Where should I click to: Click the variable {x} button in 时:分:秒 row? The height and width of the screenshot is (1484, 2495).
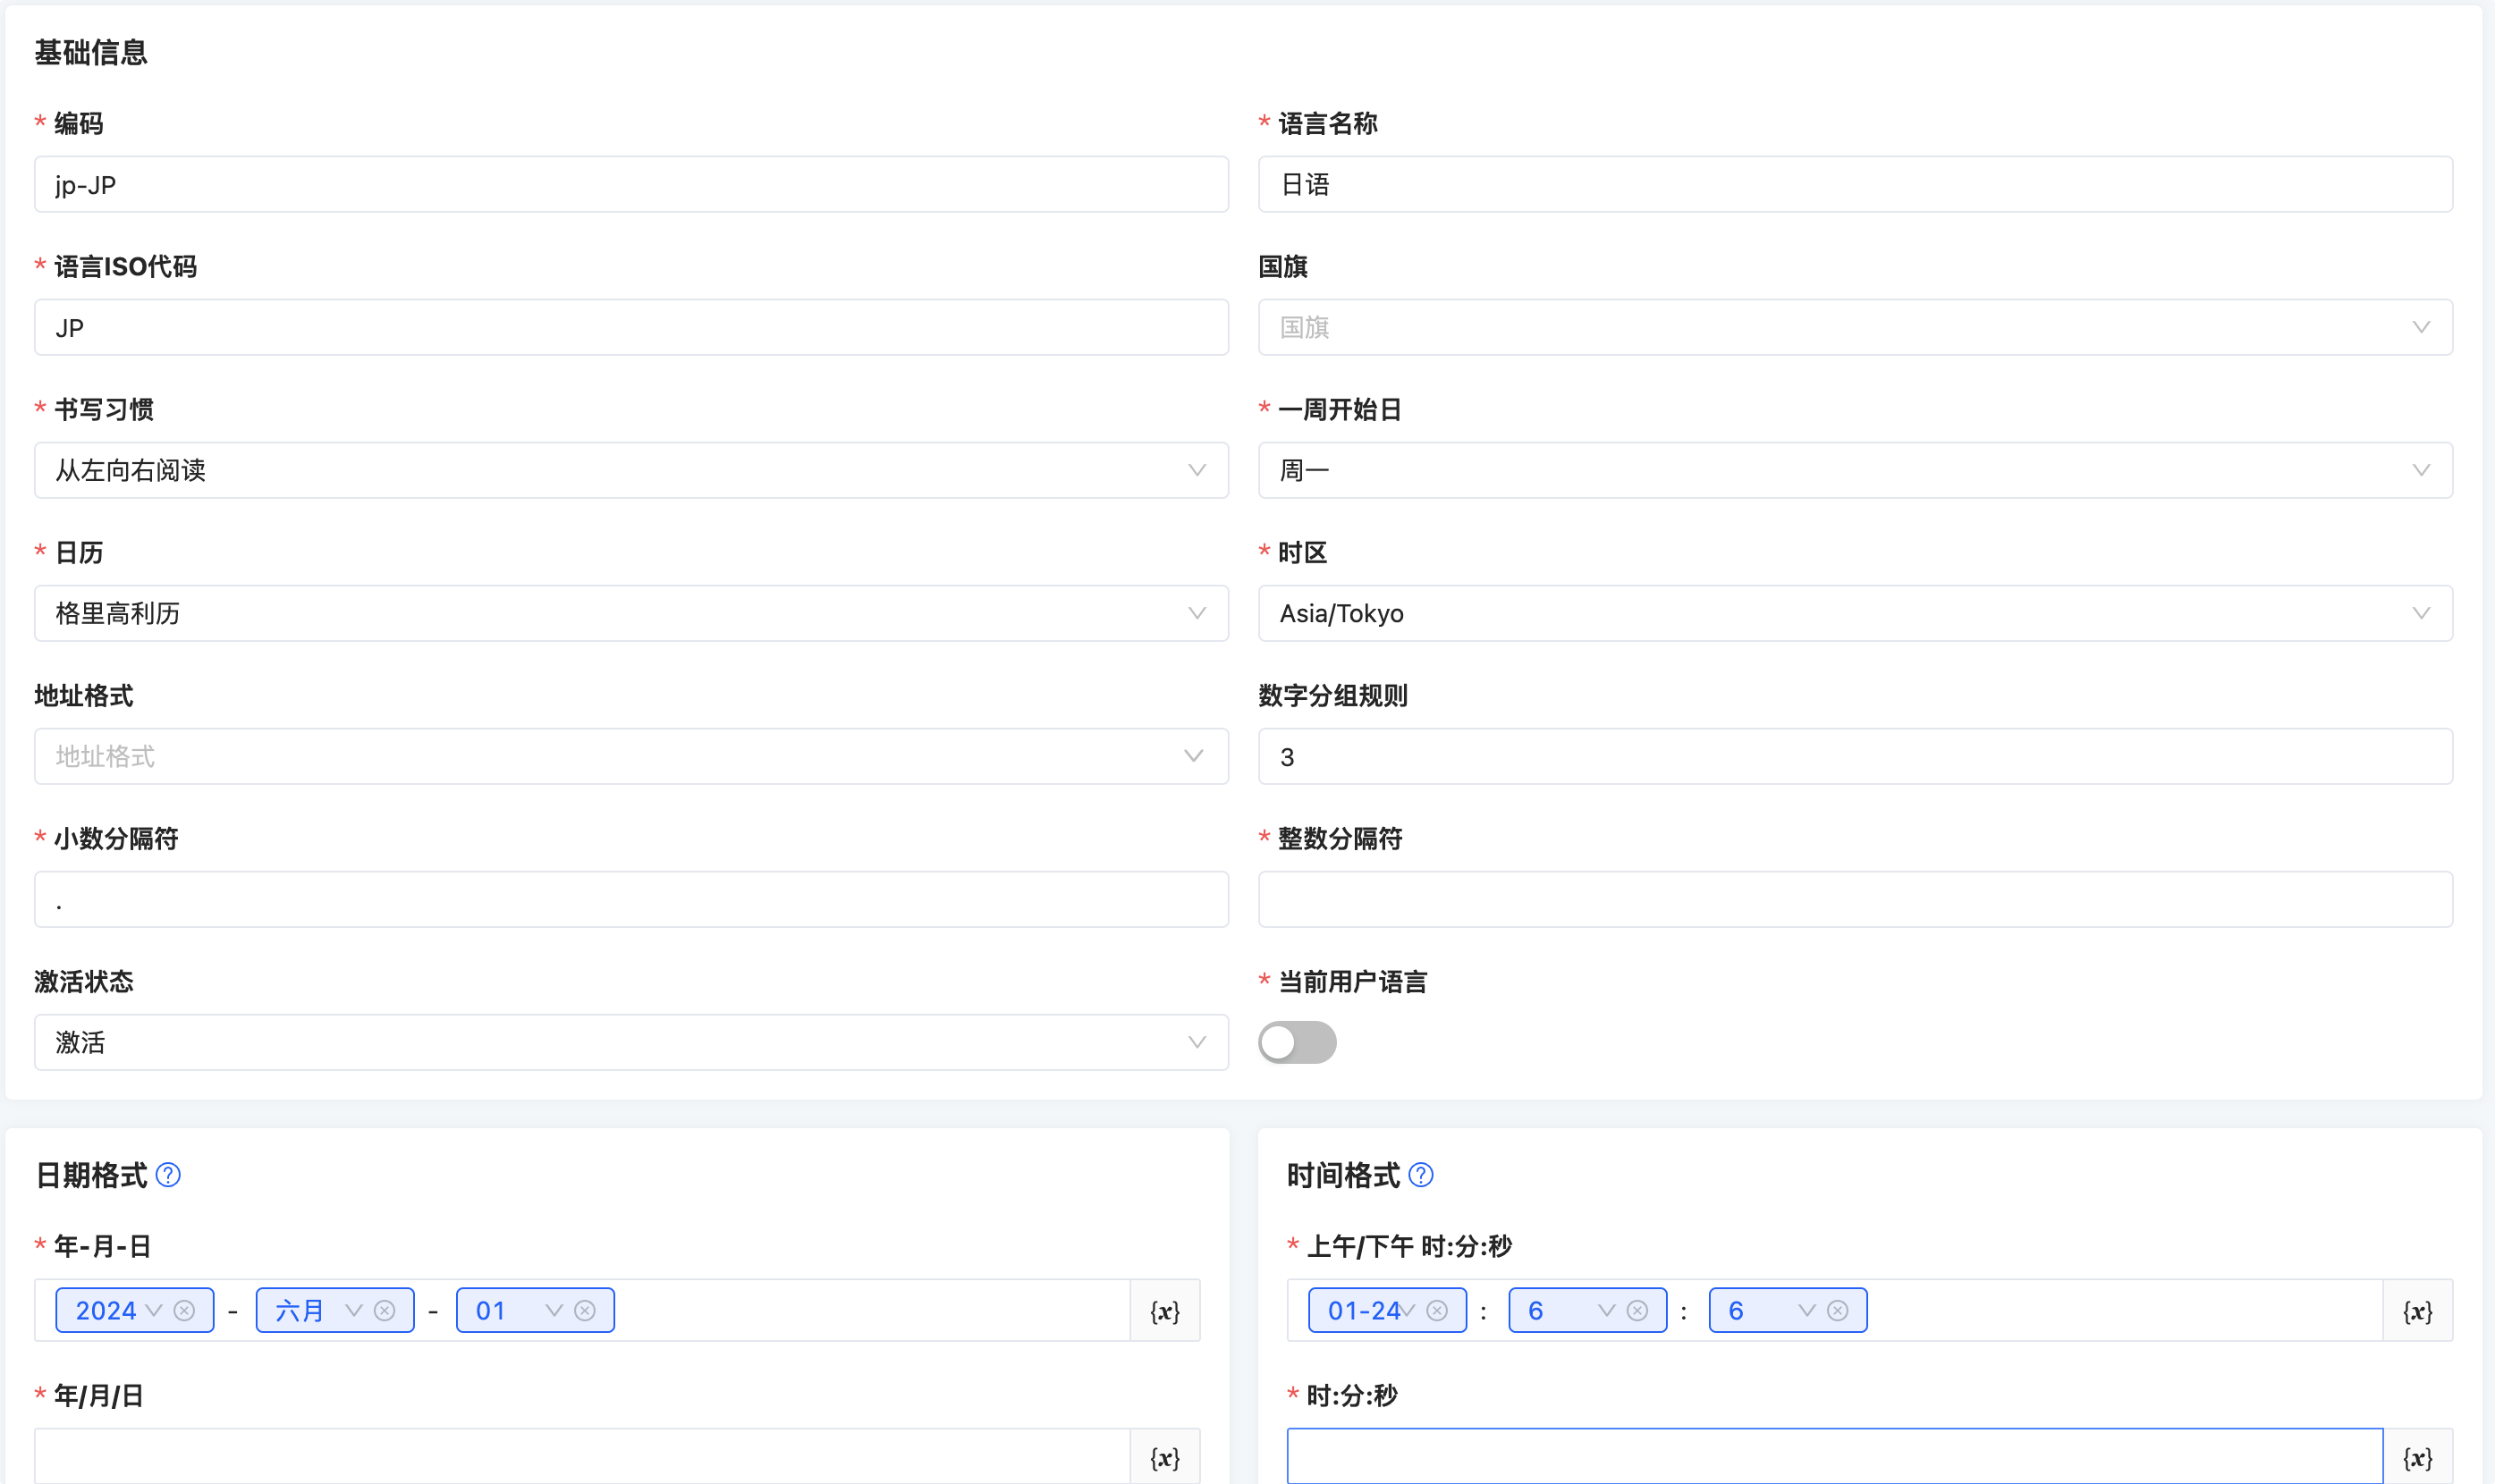[2417, 1457]
